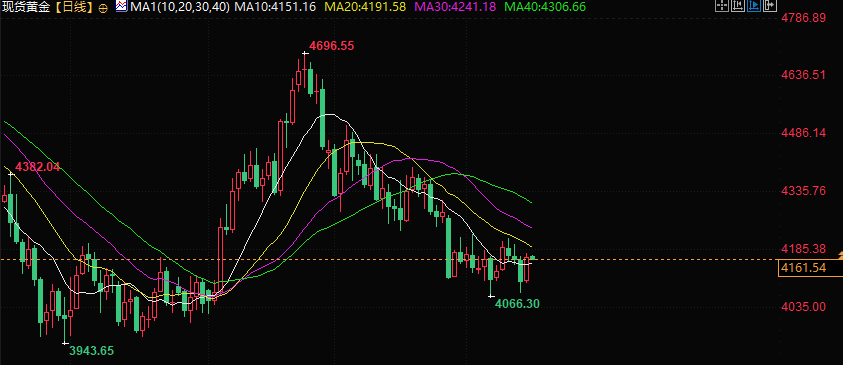The image size is (843, 365).
Task: Click the MA1(10,20,30,40) indicator label
Action: [x=179, y=7]
